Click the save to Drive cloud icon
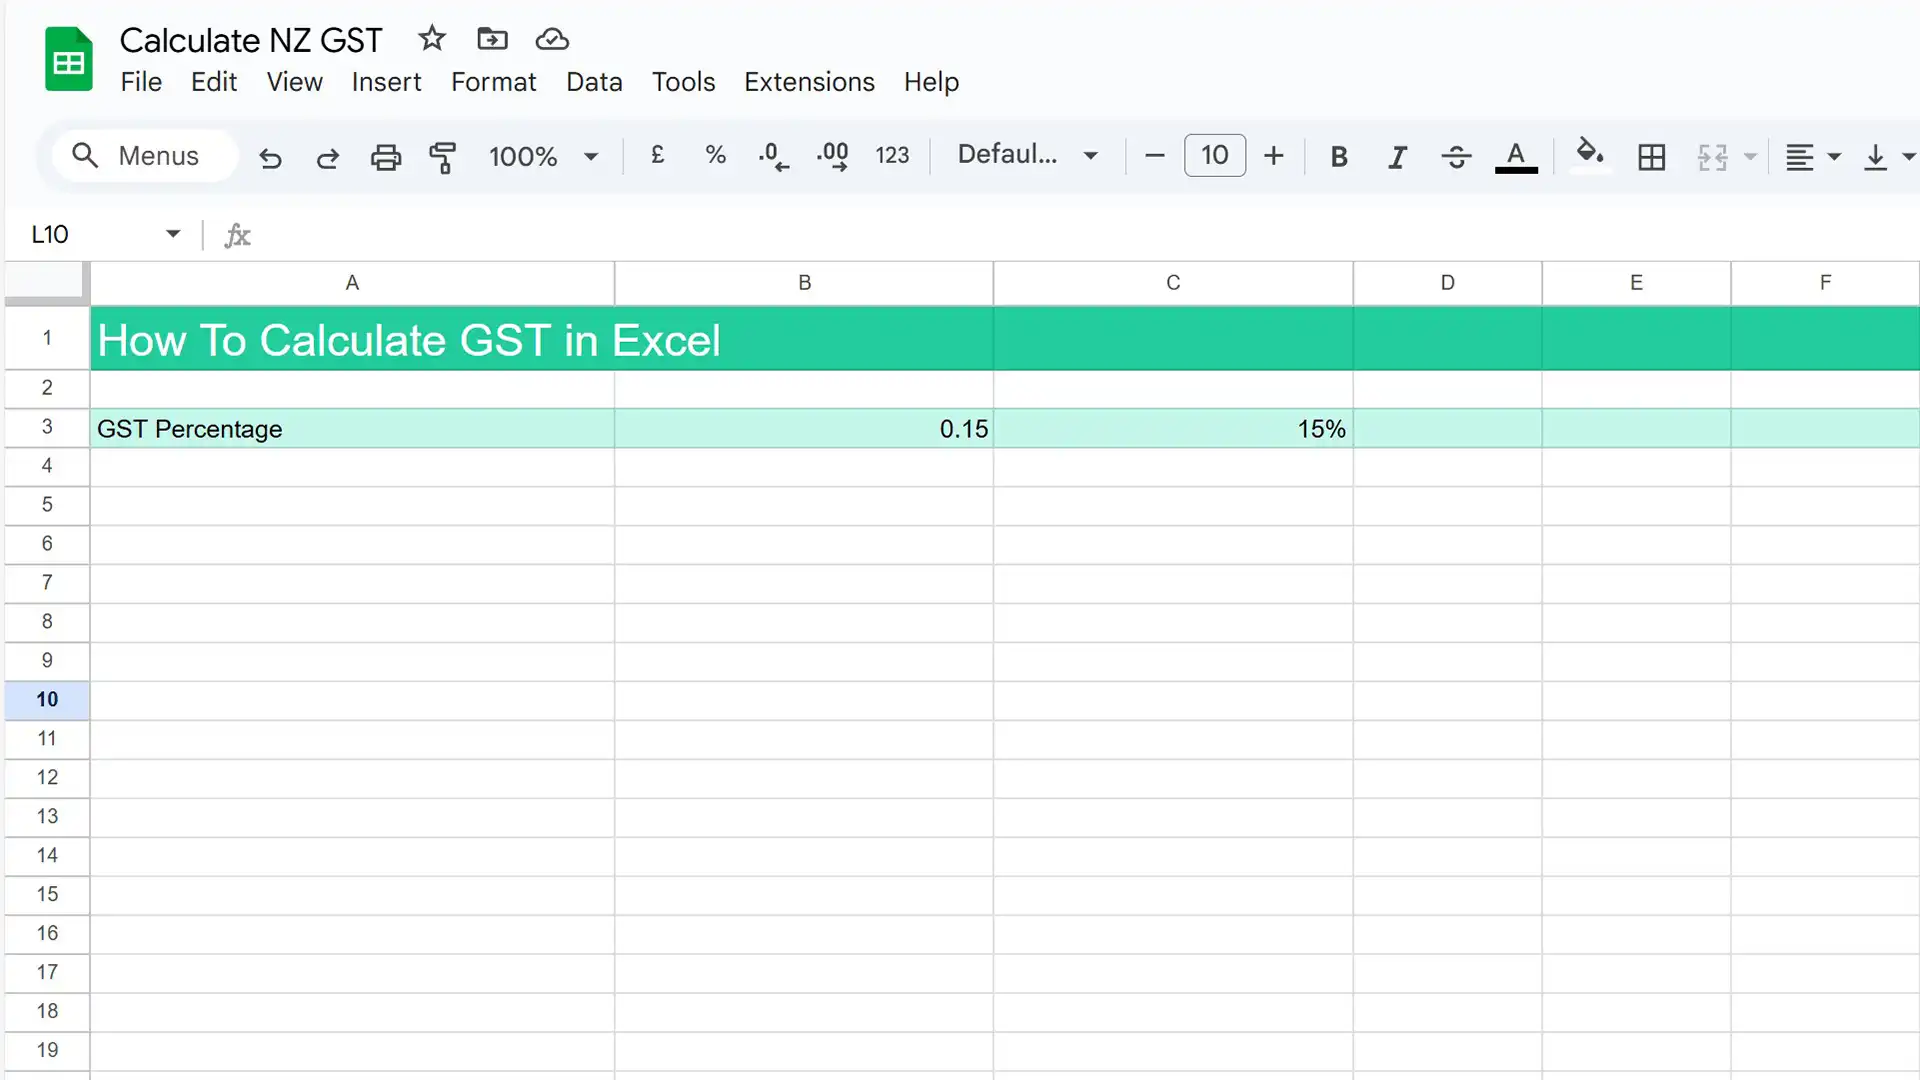The width and height of the screenshot is (1920, 1080). [553, 40]
